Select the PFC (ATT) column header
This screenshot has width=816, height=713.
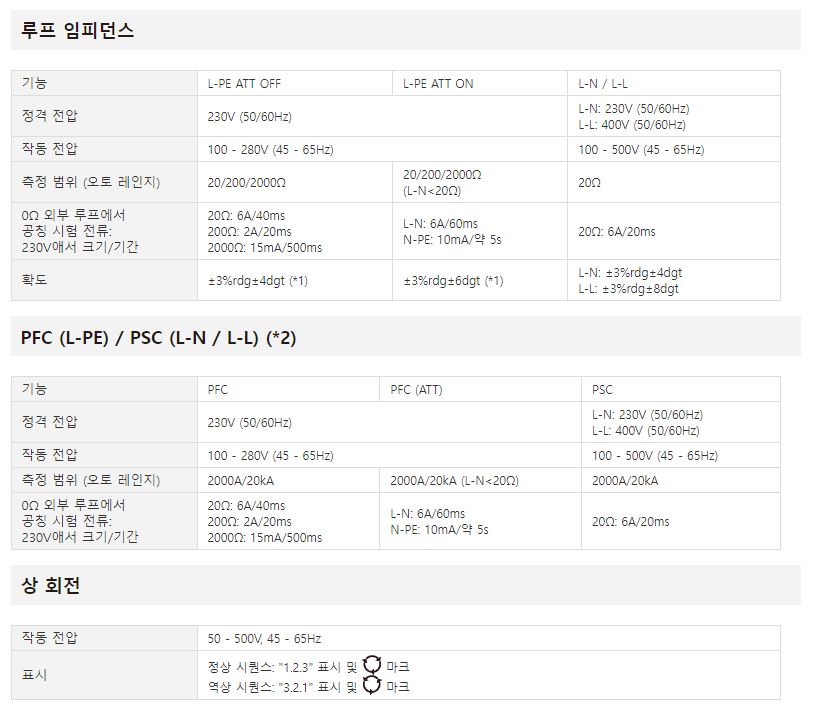click(x=416, y=390)
